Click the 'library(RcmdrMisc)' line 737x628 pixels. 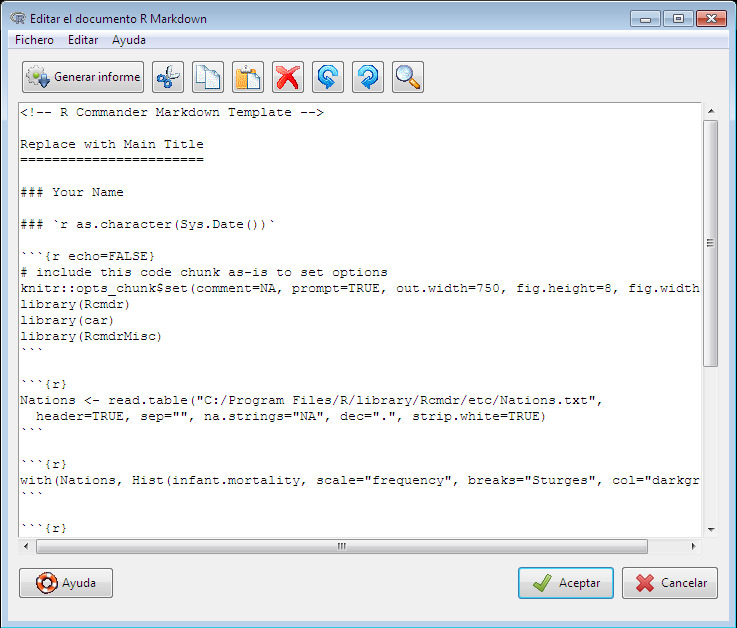(91, 336)
